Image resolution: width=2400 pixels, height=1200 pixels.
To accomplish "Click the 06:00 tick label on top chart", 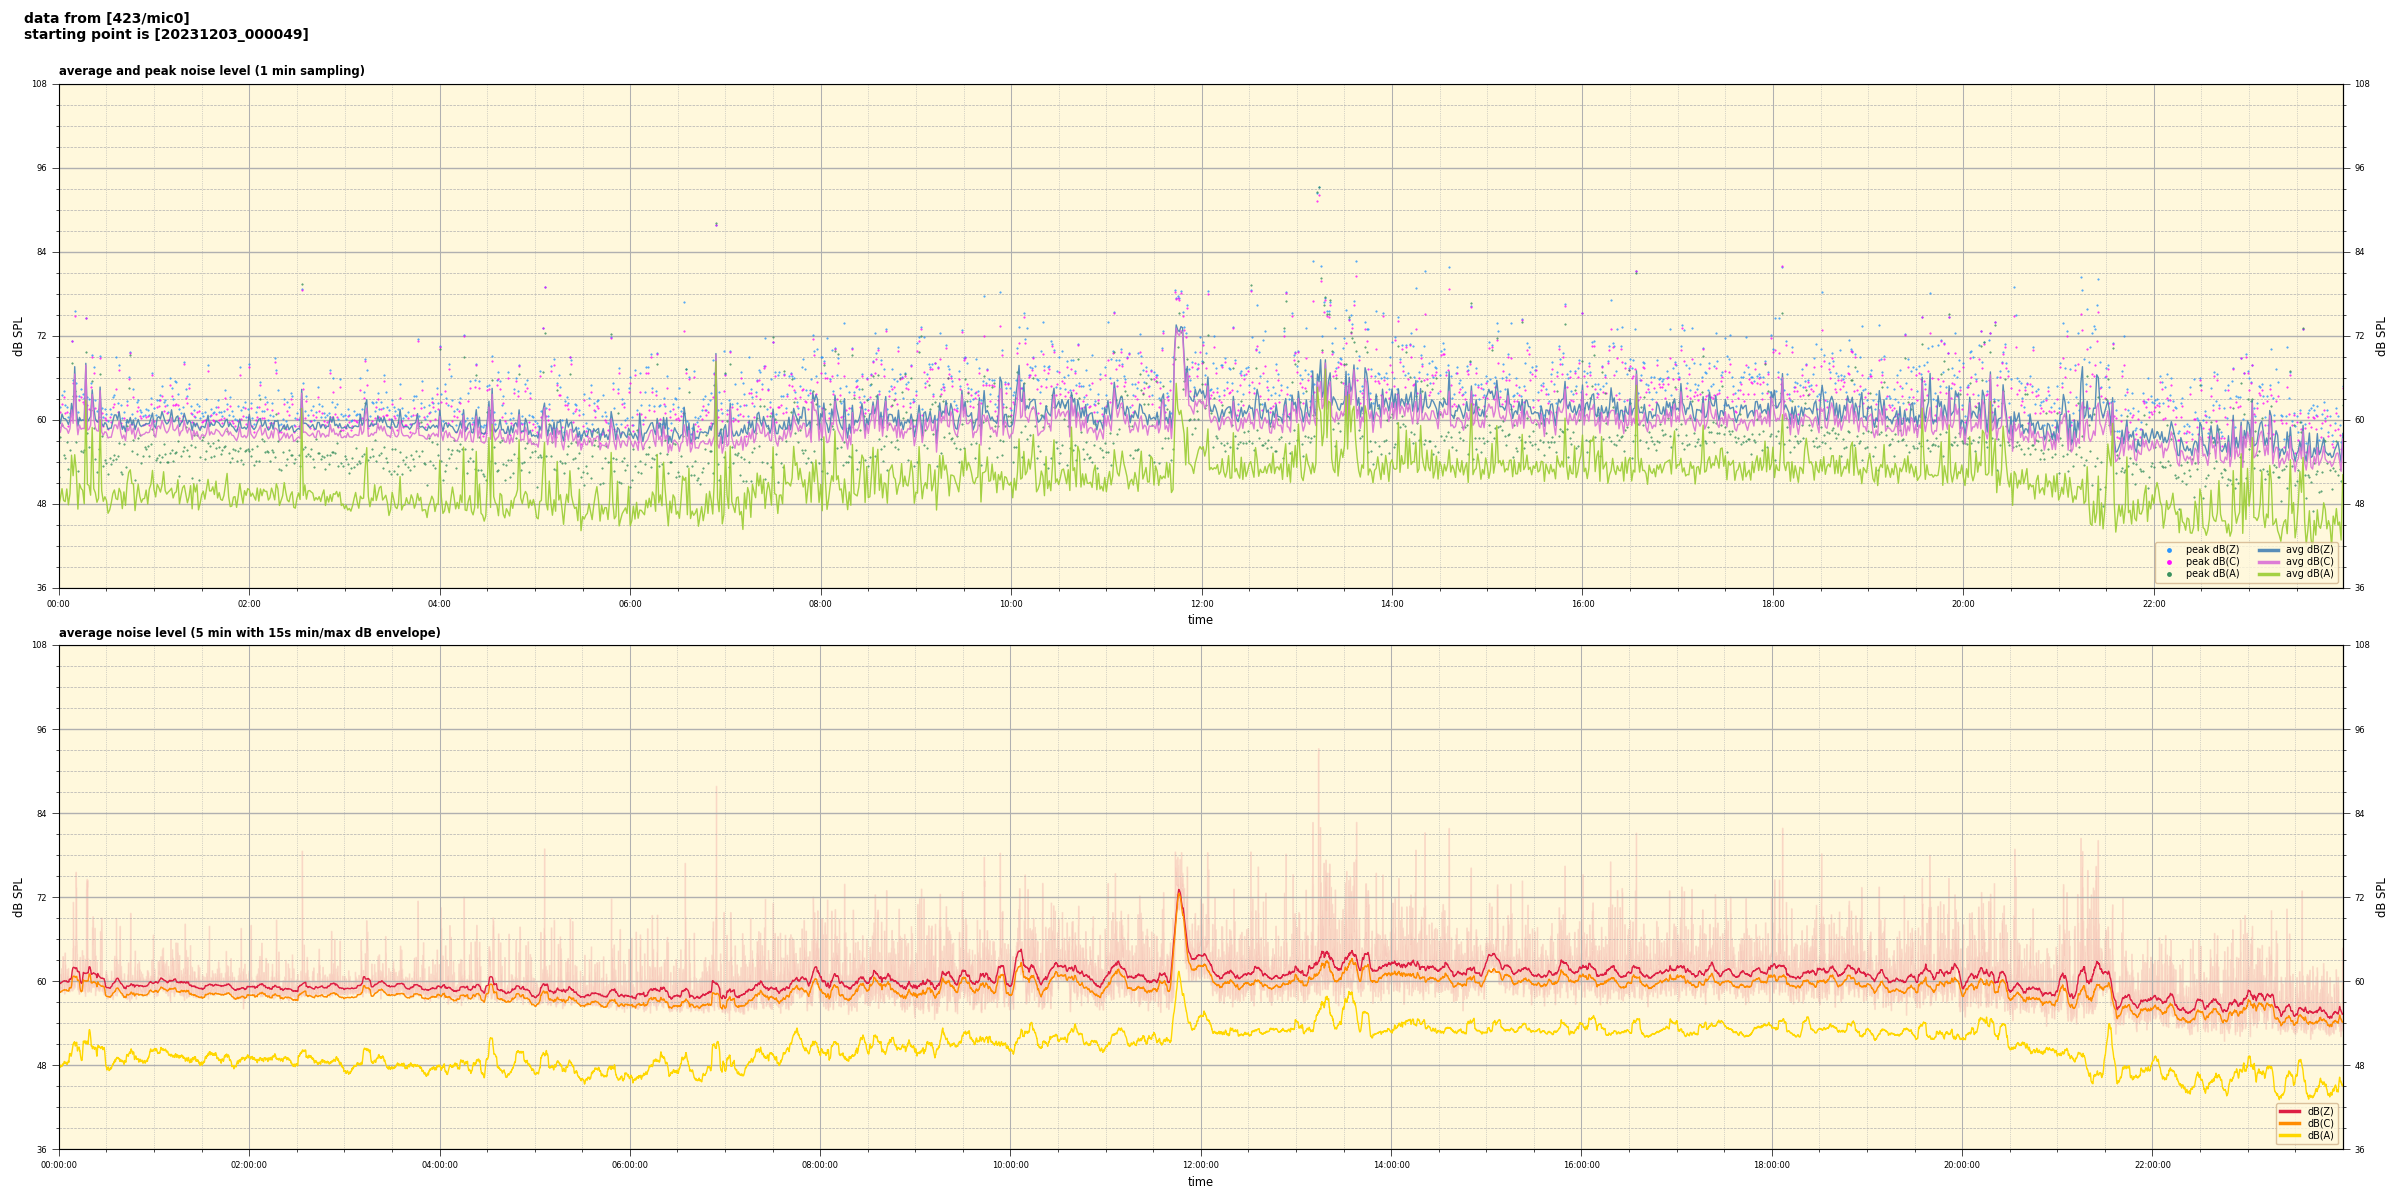I will pos(630,604).
